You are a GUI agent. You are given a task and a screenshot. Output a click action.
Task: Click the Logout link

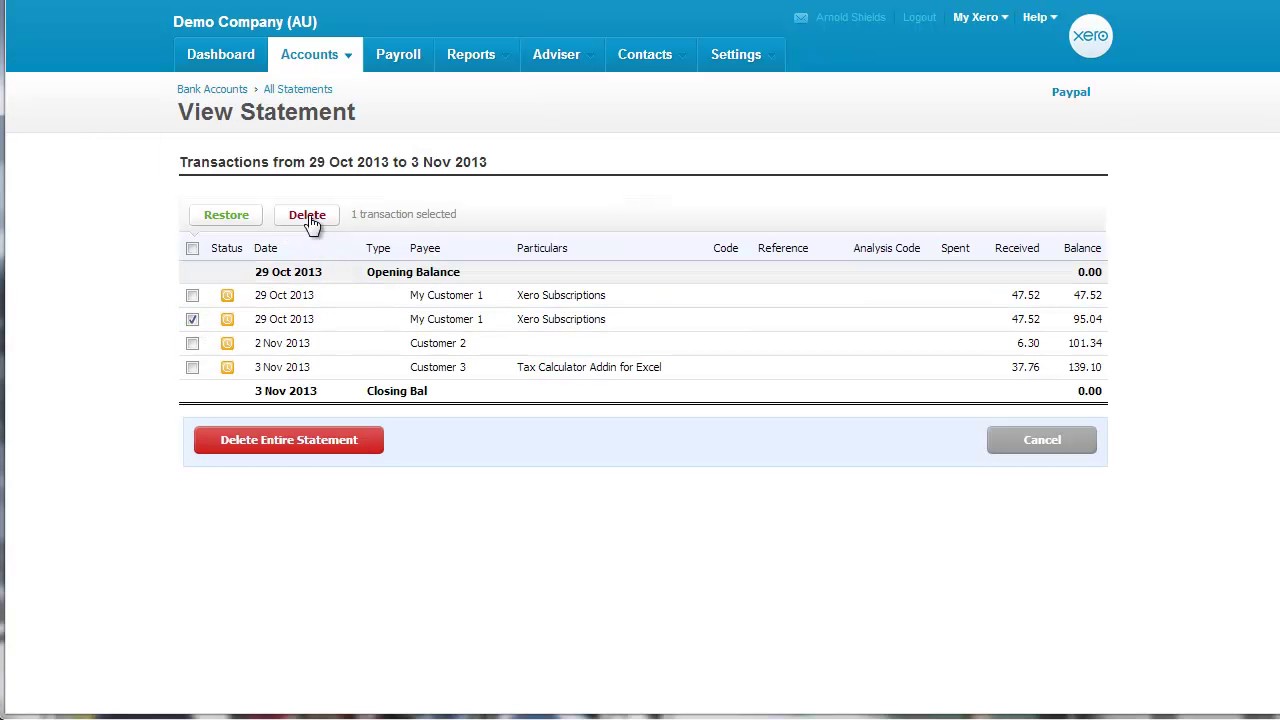click(x=919, y=17)
